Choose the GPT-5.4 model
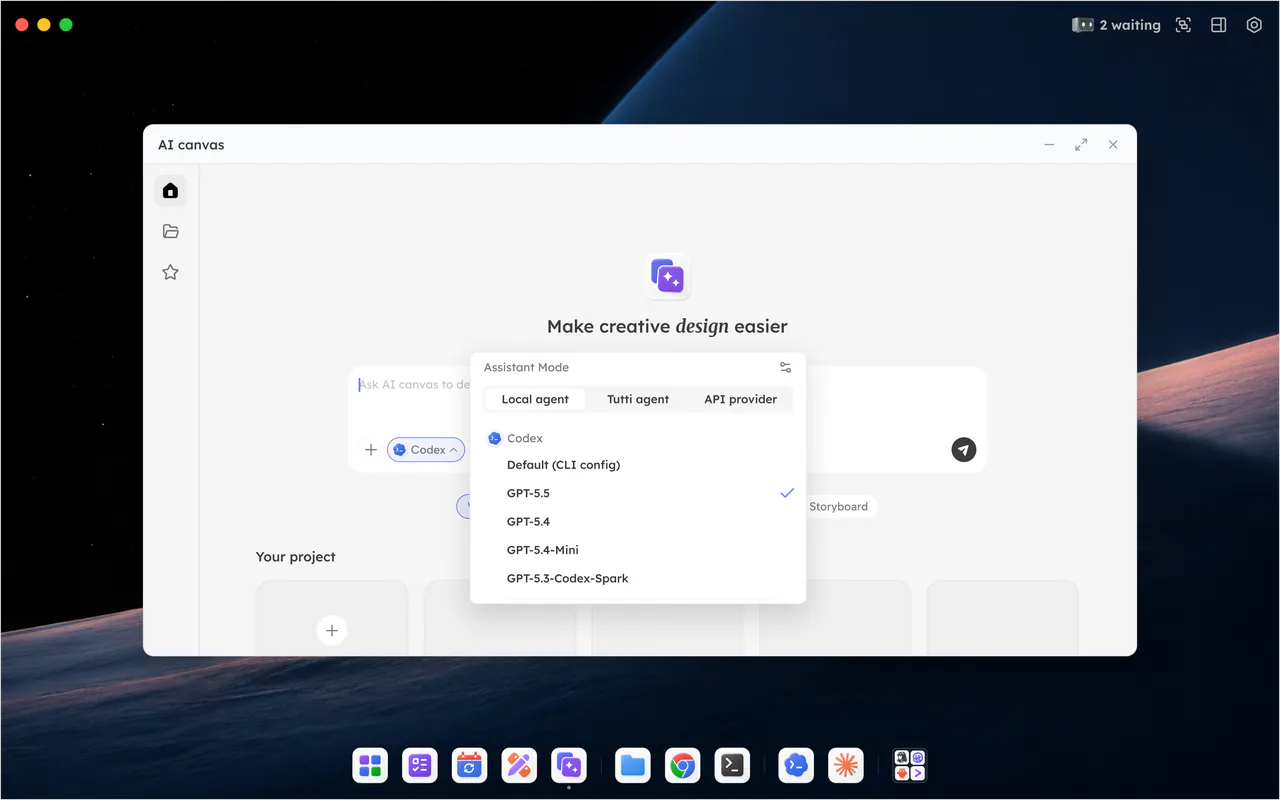 tap(638, 521)
